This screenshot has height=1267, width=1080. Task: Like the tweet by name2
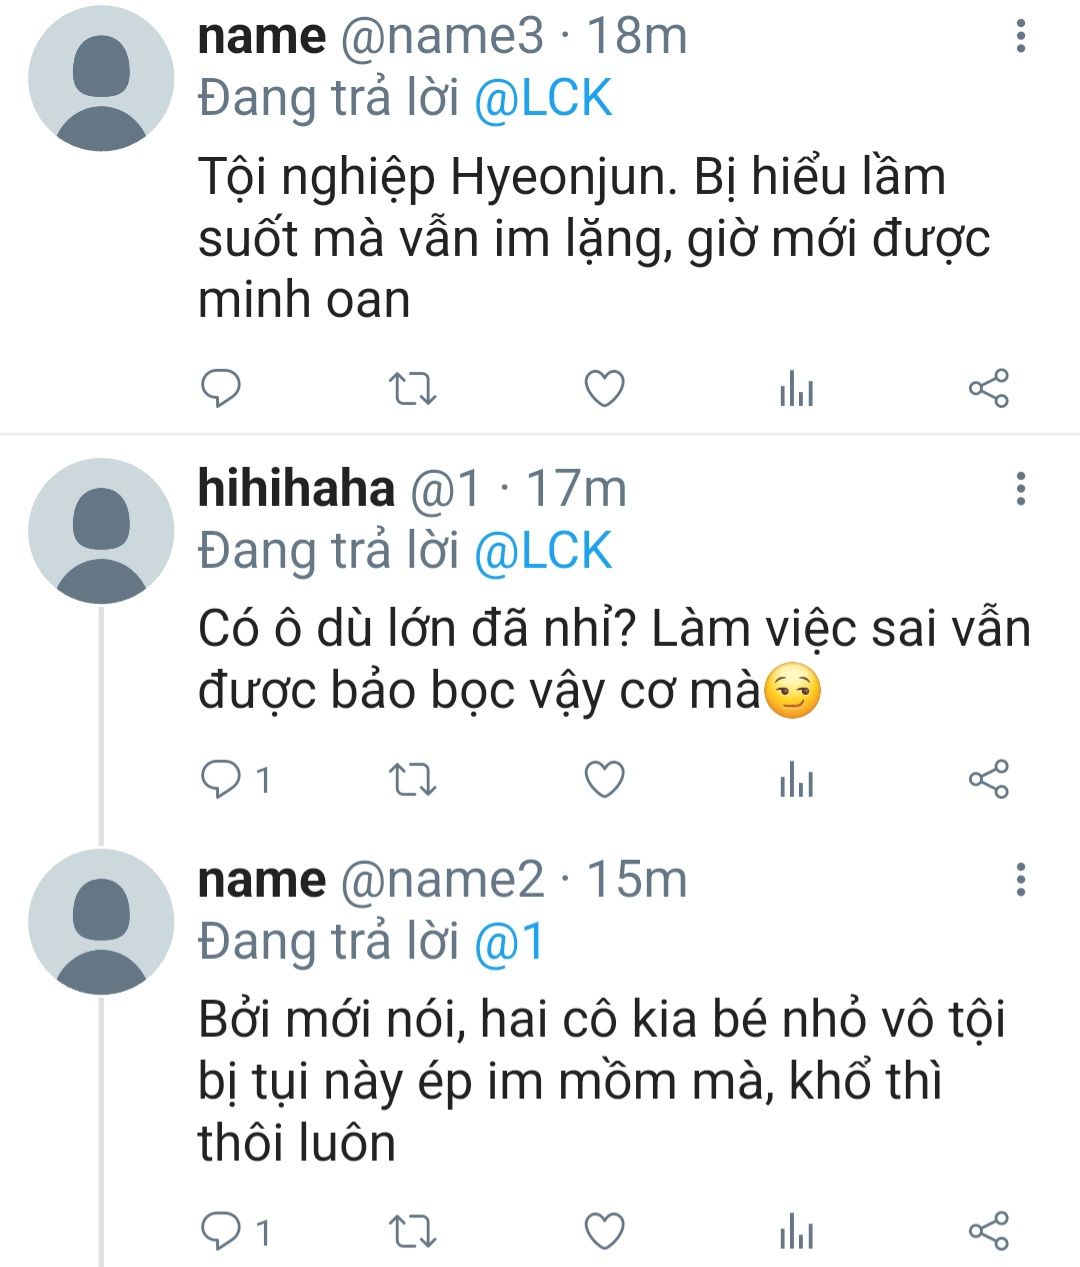click(x=604, y=1231)
